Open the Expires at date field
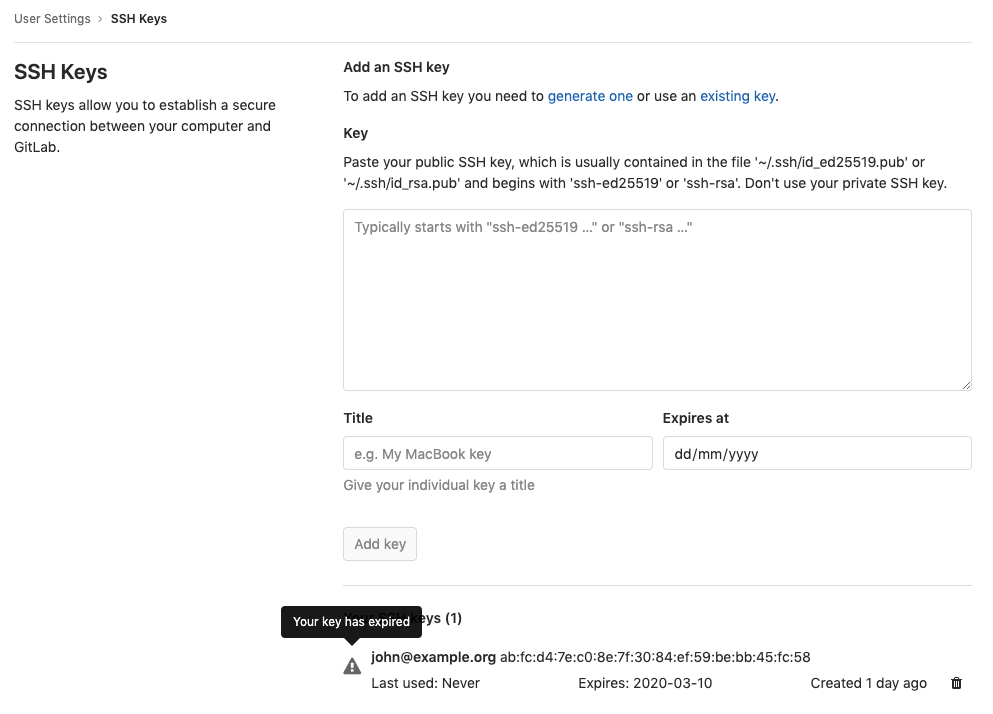Screen dimensions: 993x714 coord(817,453)
